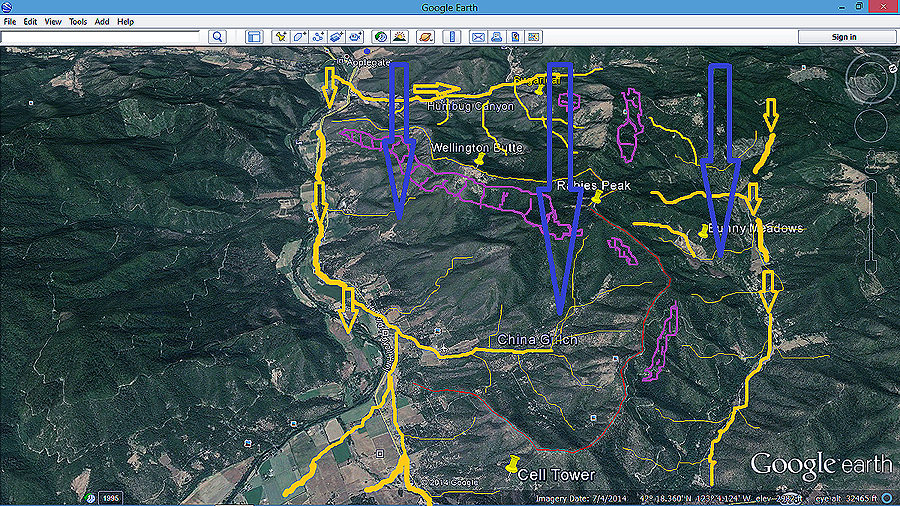Viewport: 900px width, 506px height.
Task: Click the streaming status circle at bottom right
Action: 888,499
